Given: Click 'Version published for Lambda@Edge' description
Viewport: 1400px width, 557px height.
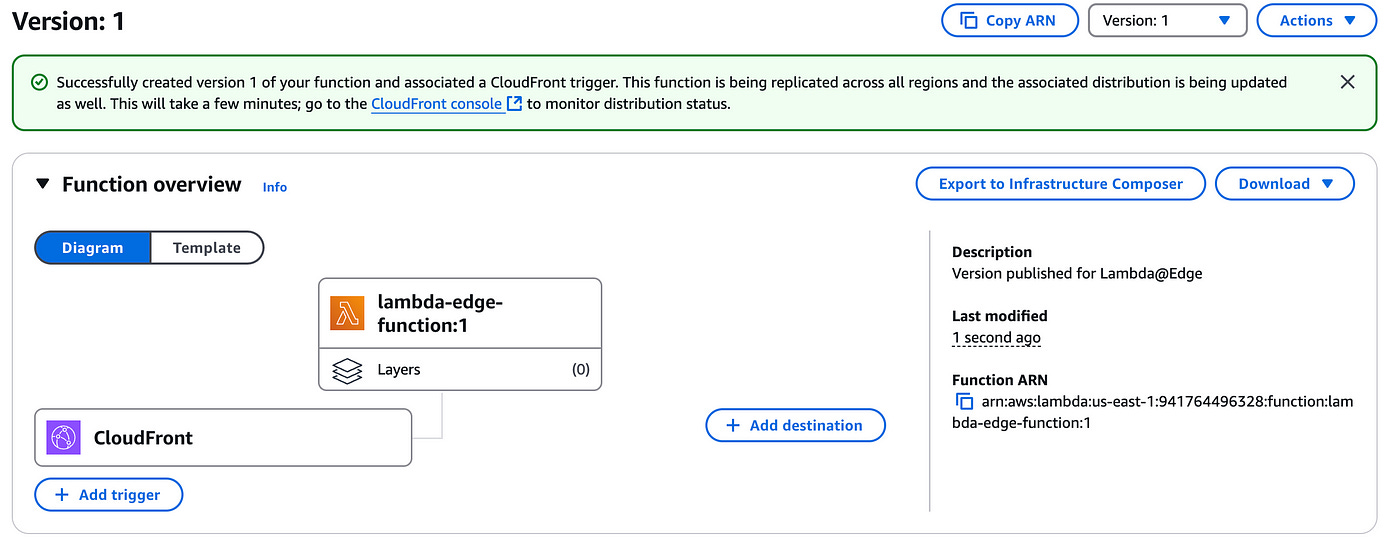Looking at the screenshot, I should (1077, 274).
